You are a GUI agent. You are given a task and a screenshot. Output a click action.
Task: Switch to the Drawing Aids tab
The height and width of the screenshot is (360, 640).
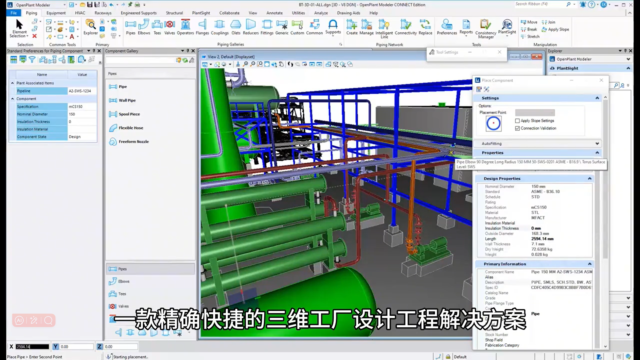pos(348,13)
